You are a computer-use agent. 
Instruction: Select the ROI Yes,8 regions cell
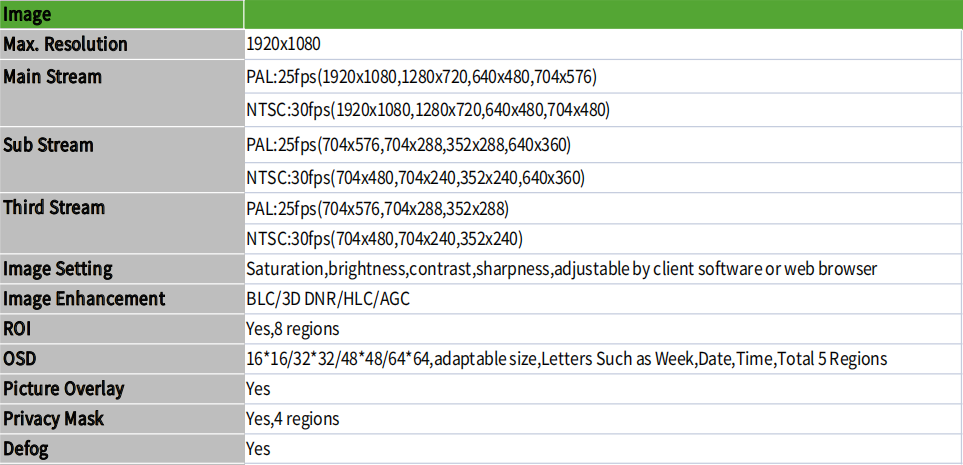[x=604, y=329]
